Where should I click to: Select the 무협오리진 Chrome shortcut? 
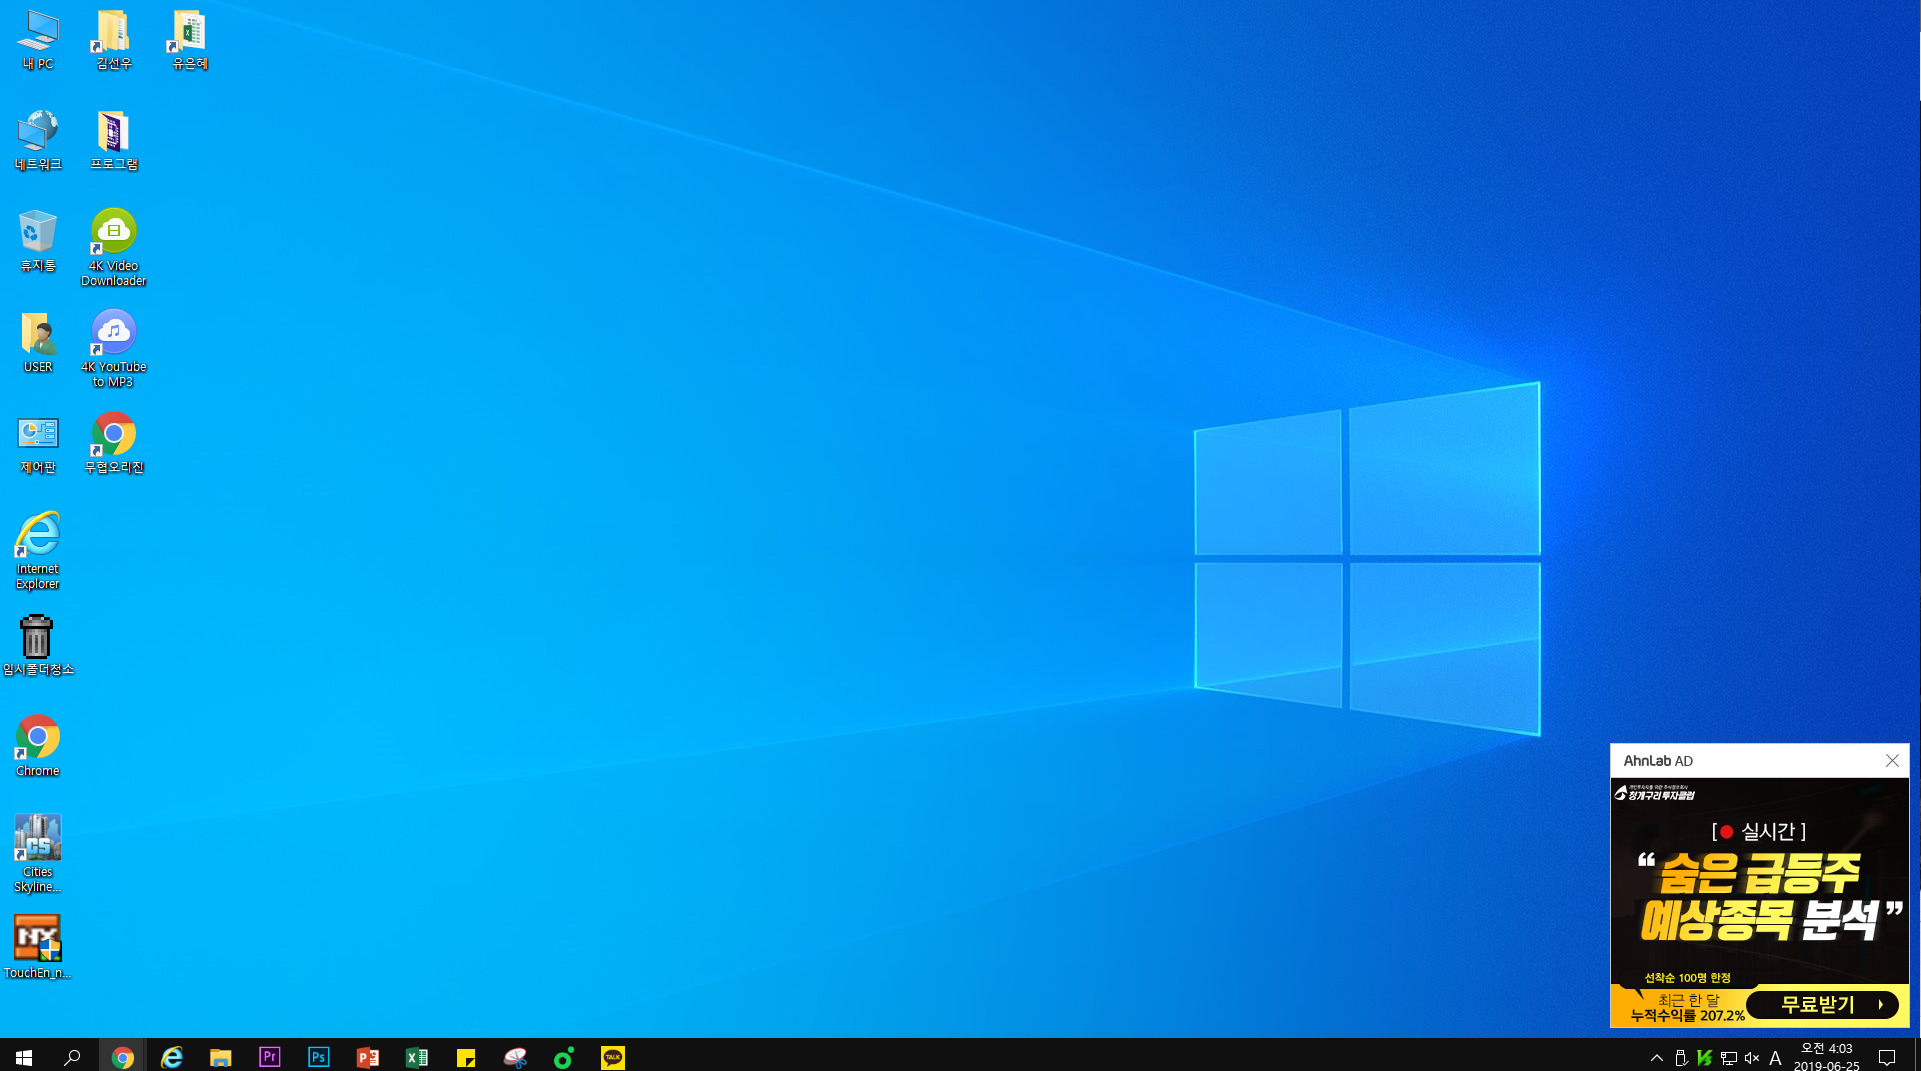pyautogui.click(x=113, y=444)
